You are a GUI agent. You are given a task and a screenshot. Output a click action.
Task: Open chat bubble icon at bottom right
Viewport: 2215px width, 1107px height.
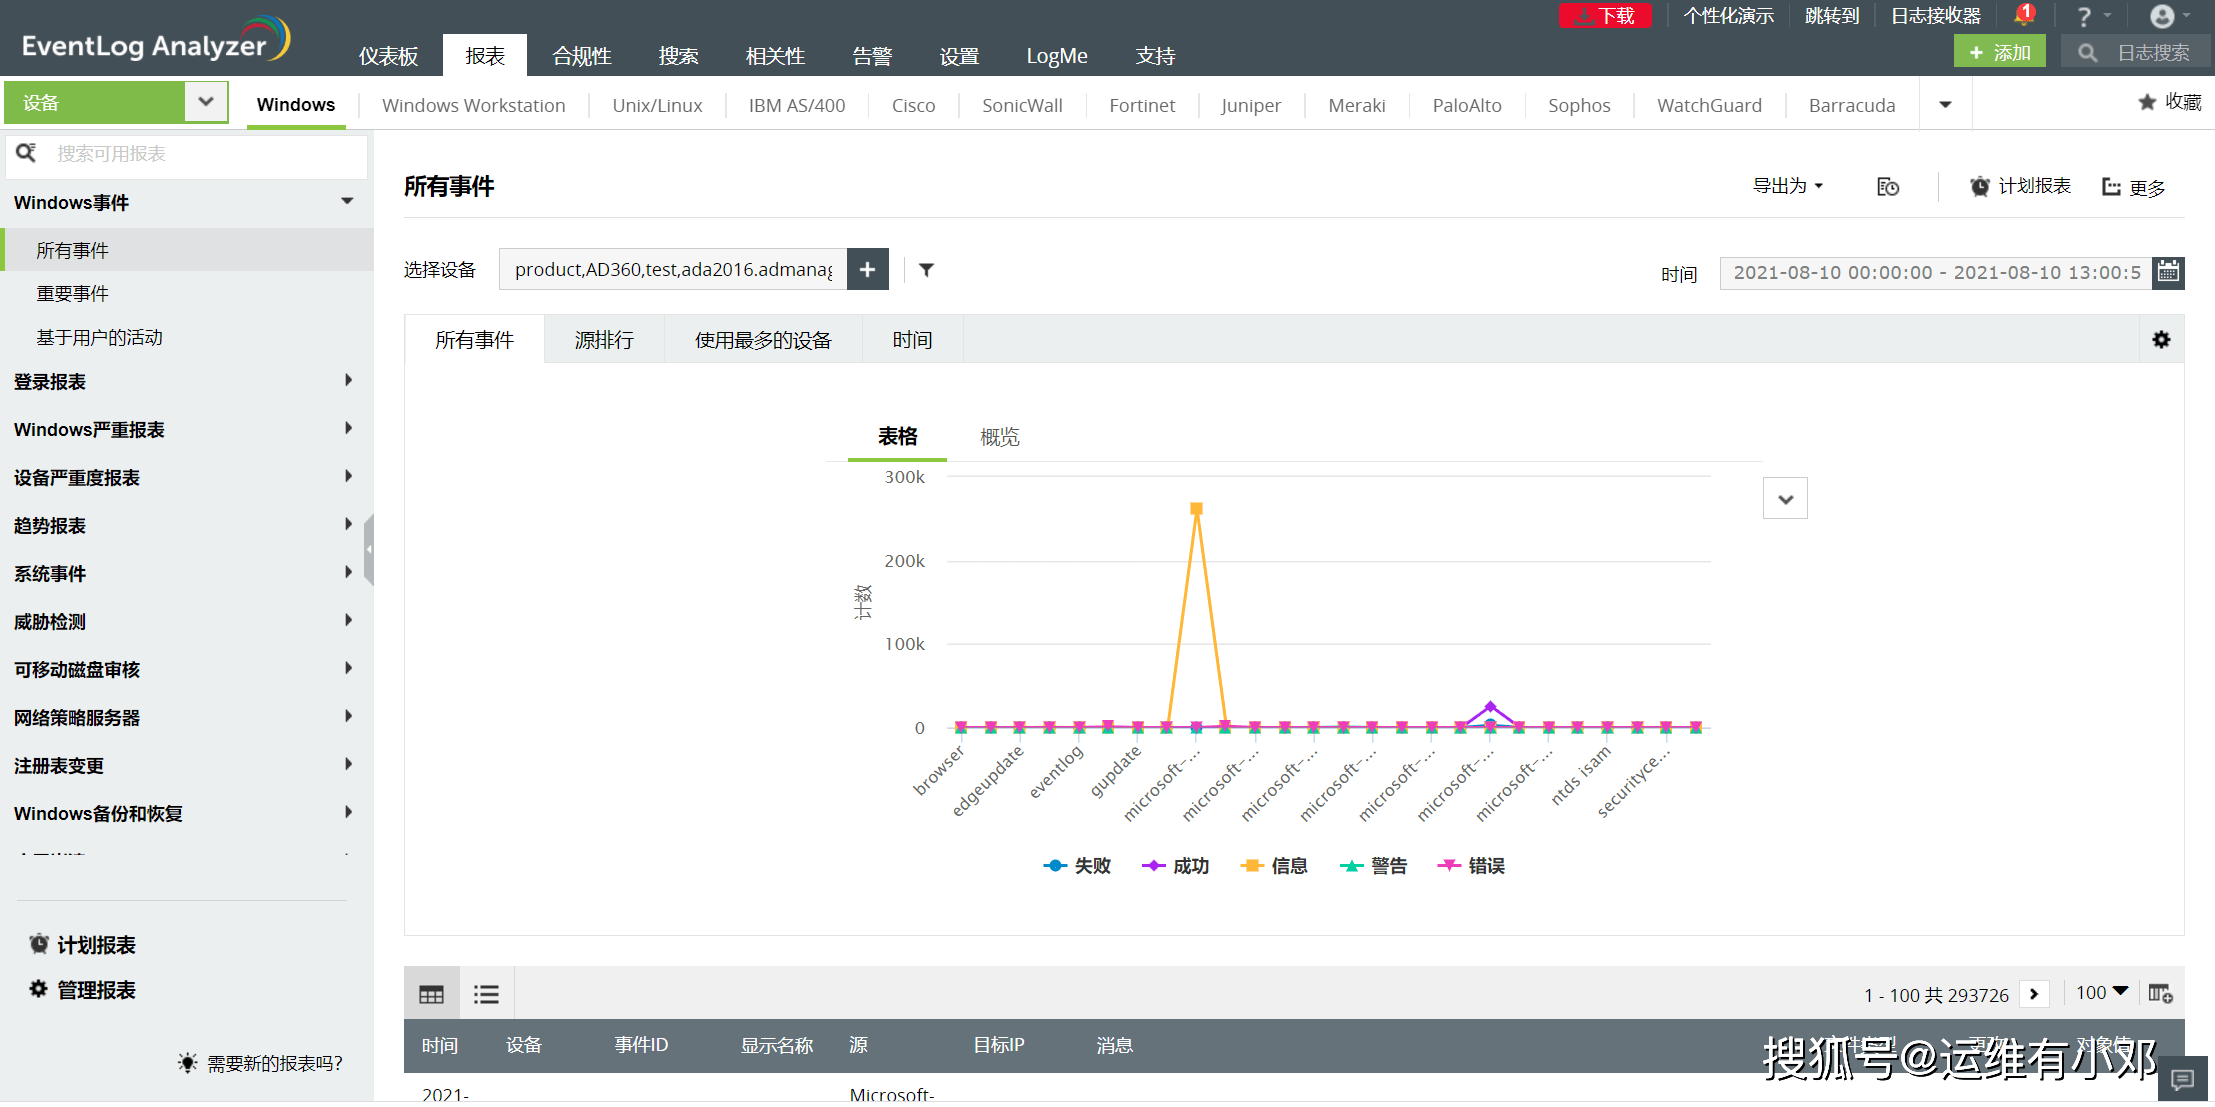pos(2182,1079)
